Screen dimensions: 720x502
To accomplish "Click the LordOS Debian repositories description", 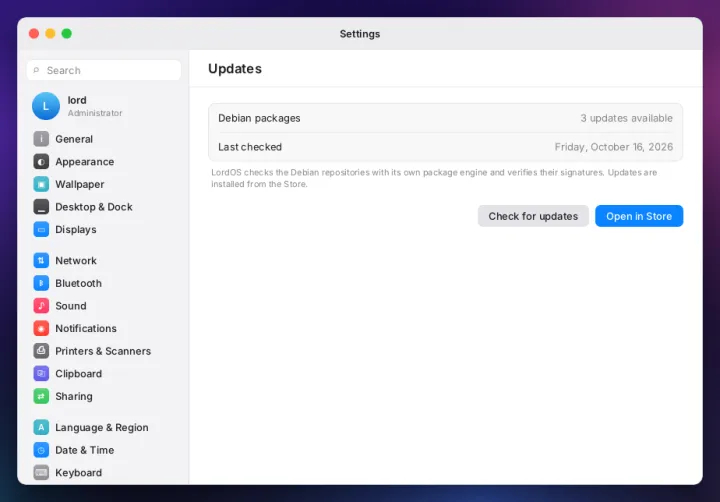I will (434, 178).
